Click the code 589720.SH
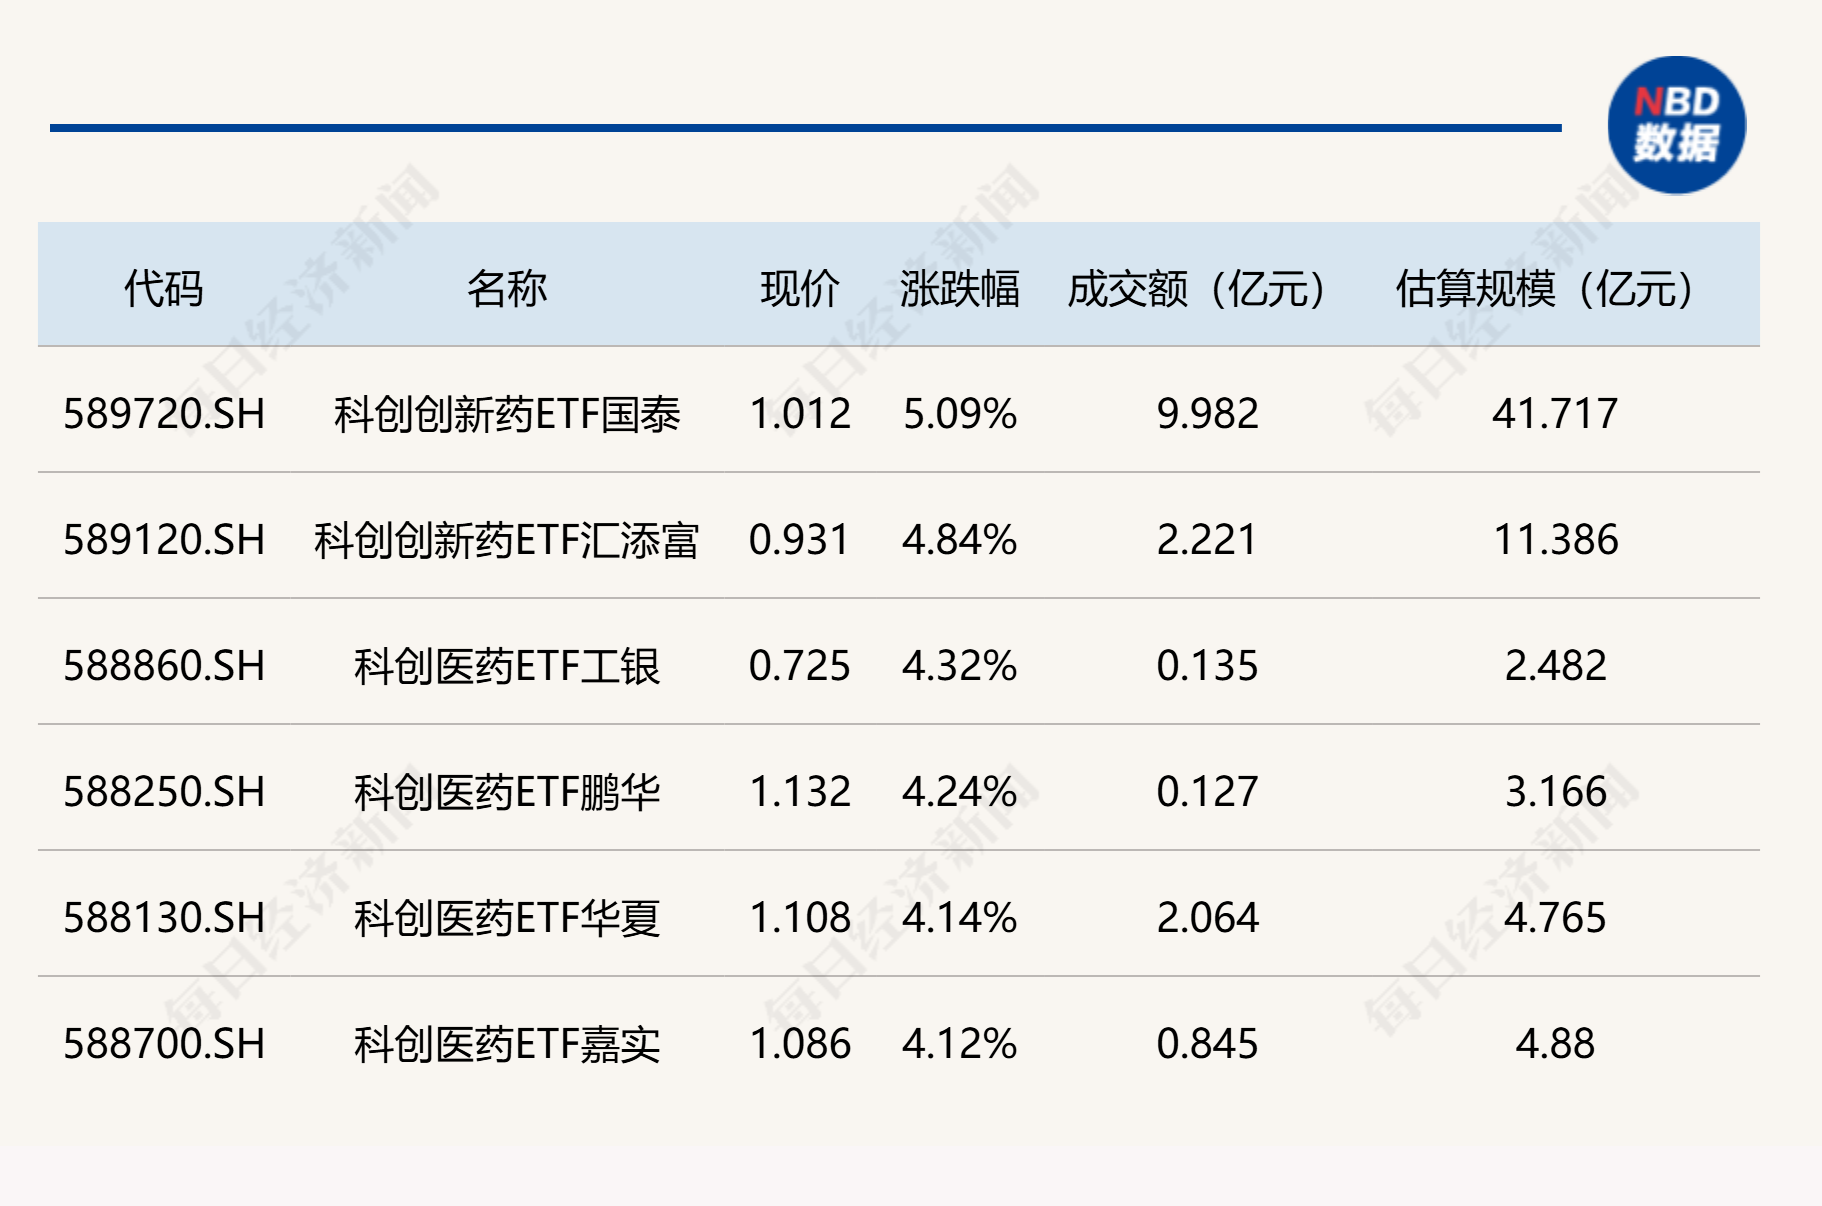 click(x=164, y=414)
